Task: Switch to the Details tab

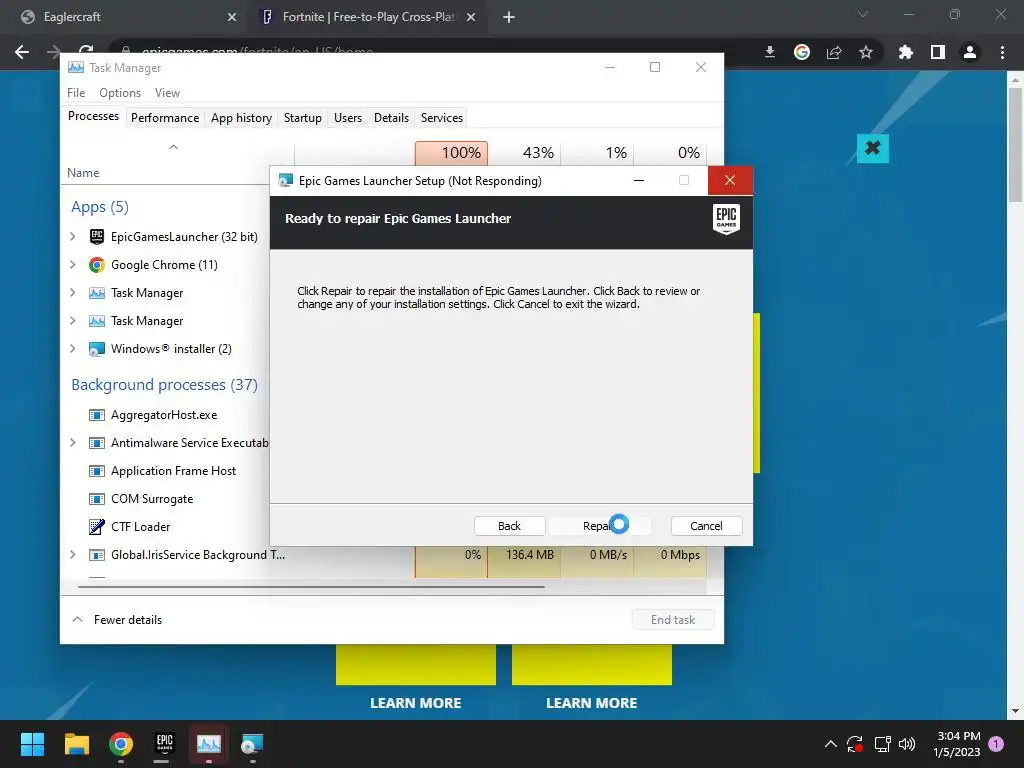Action: (391, 118)
